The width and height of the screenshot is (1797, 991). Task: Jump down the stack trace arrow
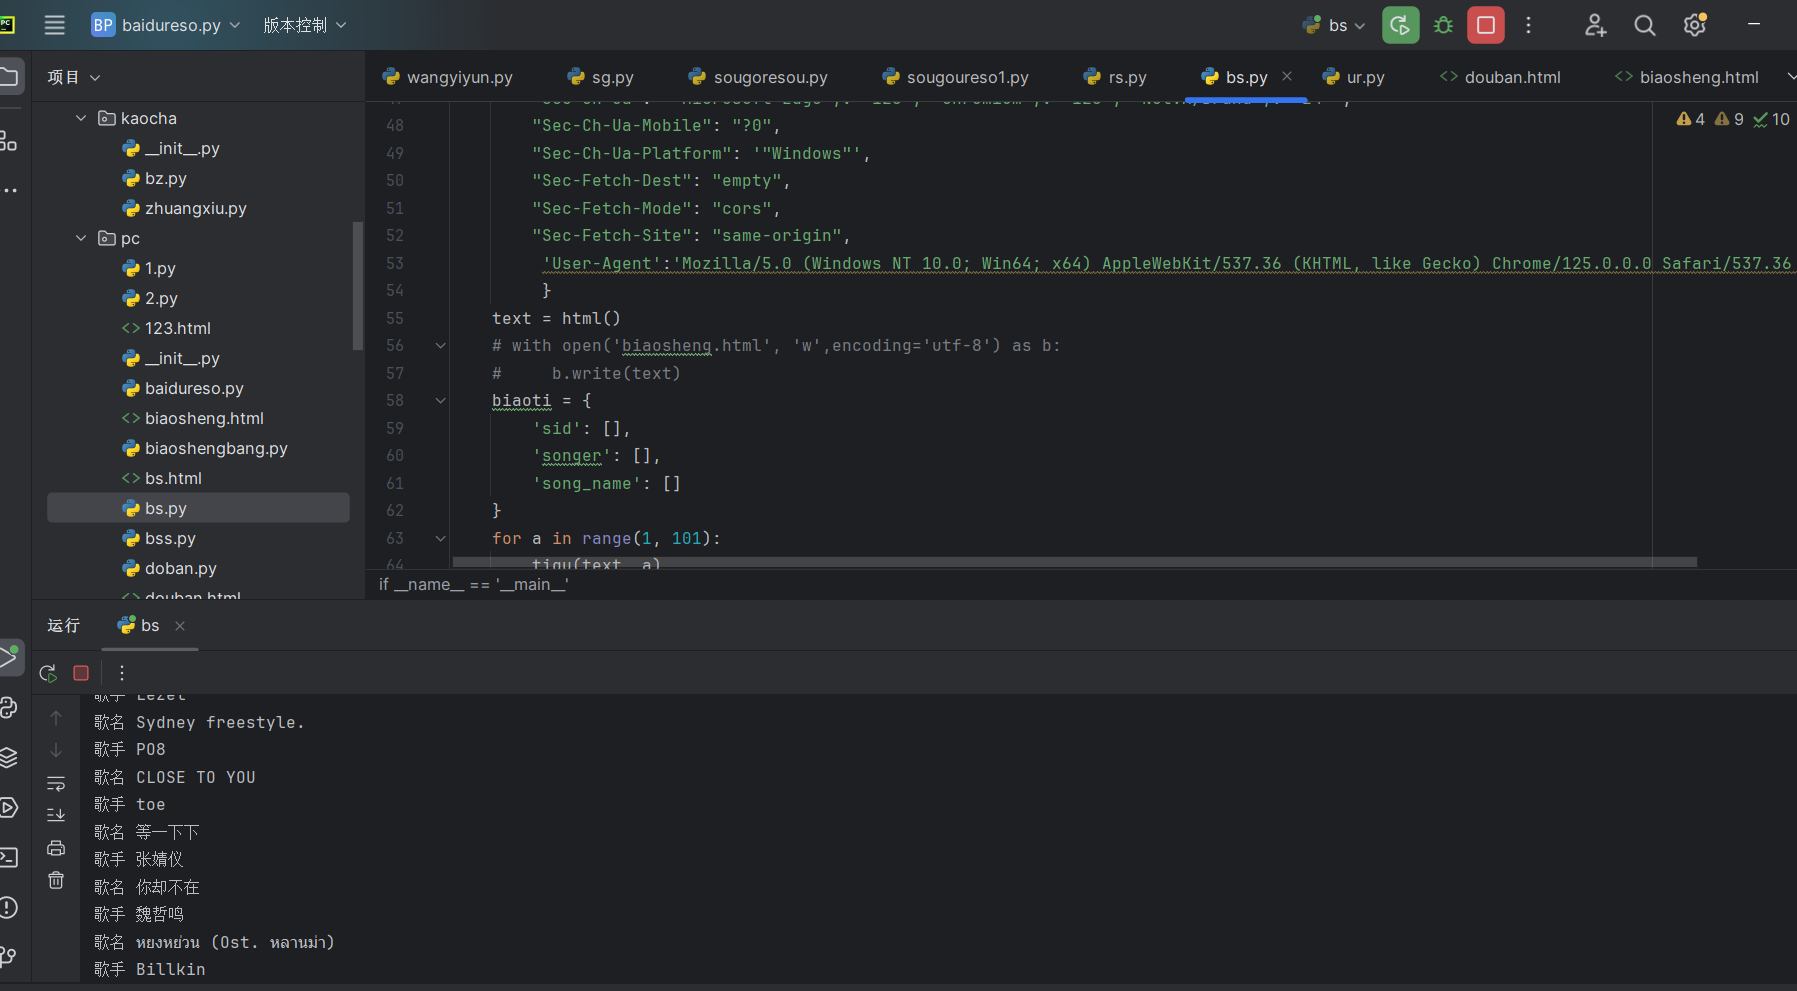[x=56, y=750]
